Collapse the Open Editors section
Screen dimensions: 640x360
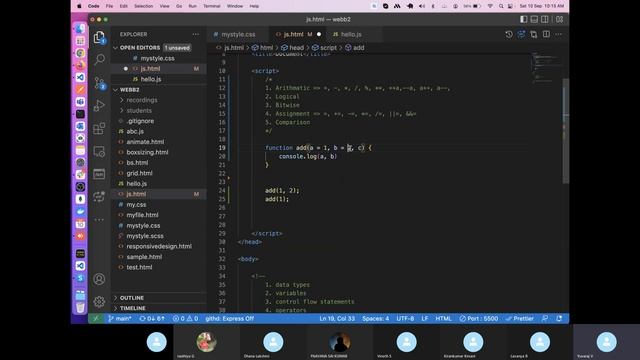click(x=116, y=48)
